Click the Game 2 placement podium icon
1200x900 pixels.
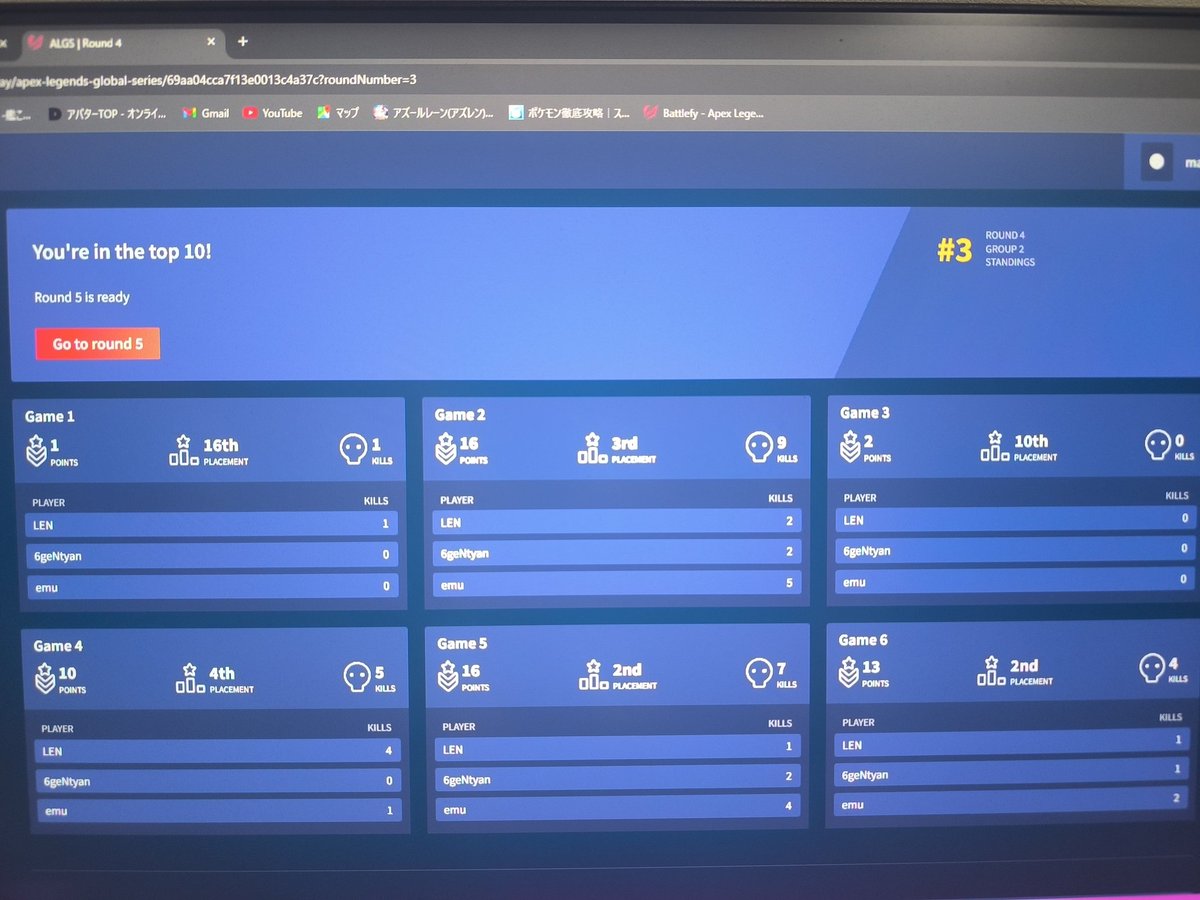pyautogui.click(x=593, y=448)
